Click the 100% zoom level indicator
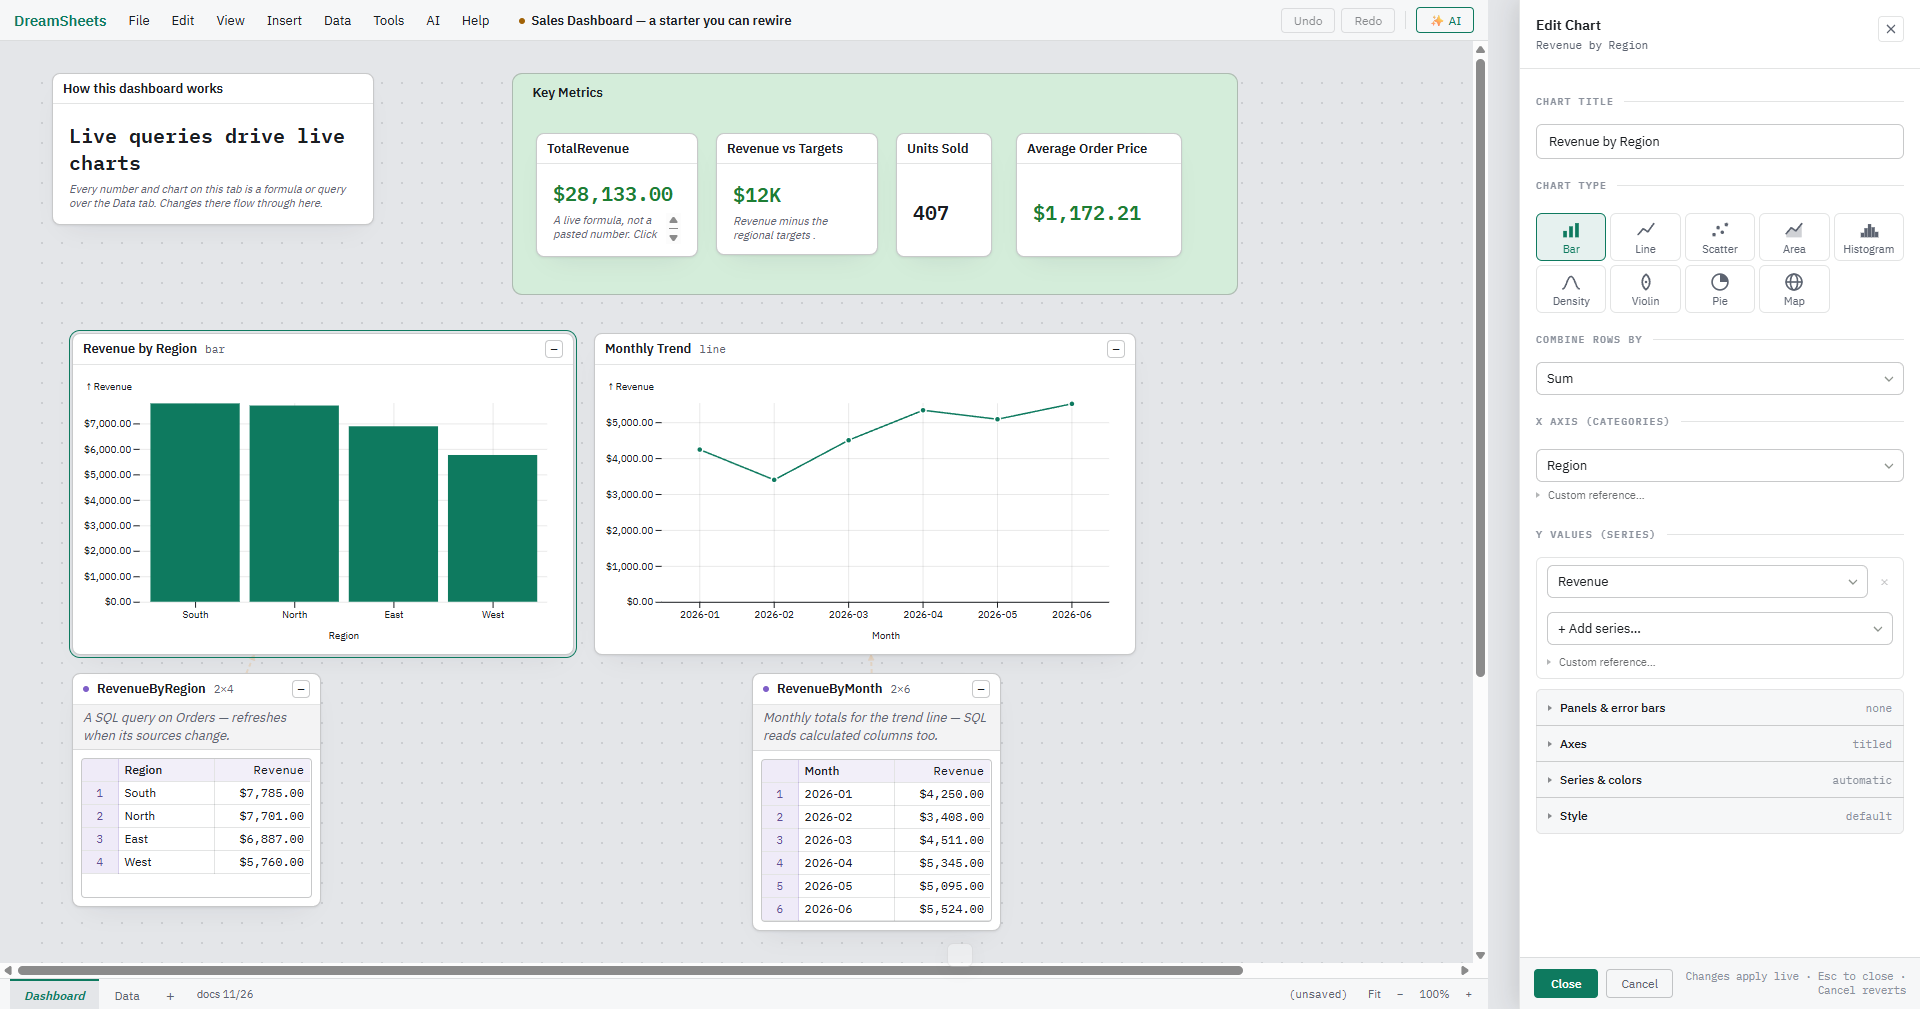This screenshot has height=1009, width=1920. (1434, 994)
